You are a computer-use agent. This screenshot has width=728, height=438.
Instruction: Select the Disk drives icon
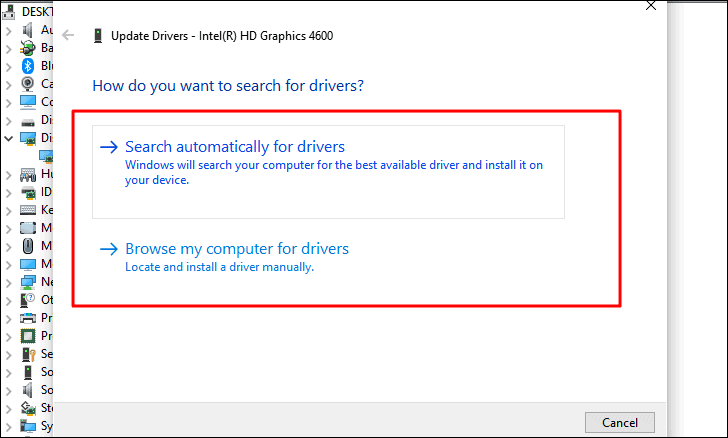(28, 122)
